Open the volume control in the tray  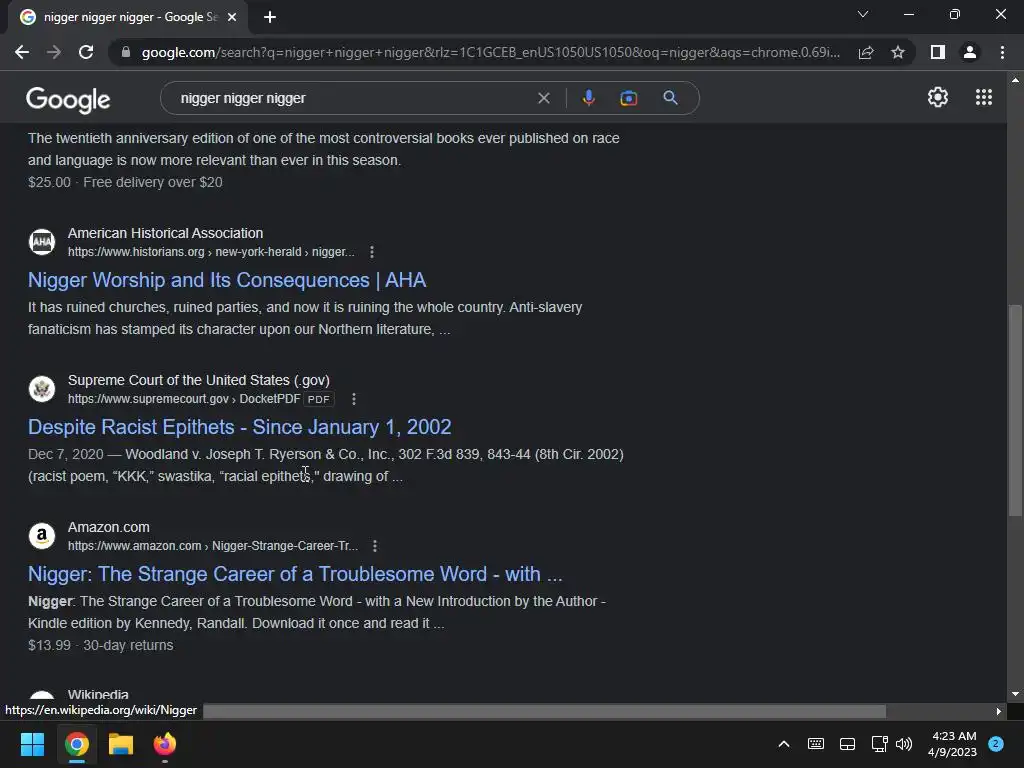coord(904,744)
